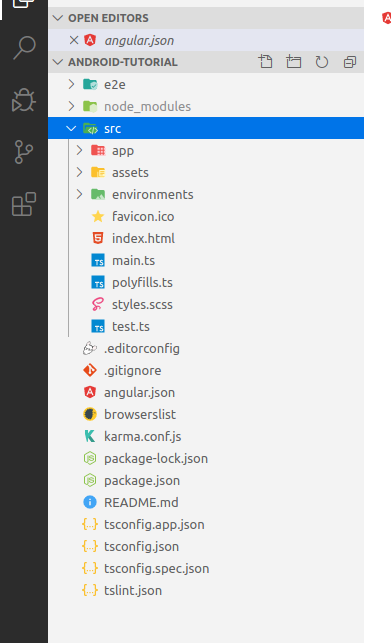Viewport: 391px width, 643px height.
Task: Open angular.json from Open Editors list
Action: pos(139,41)
